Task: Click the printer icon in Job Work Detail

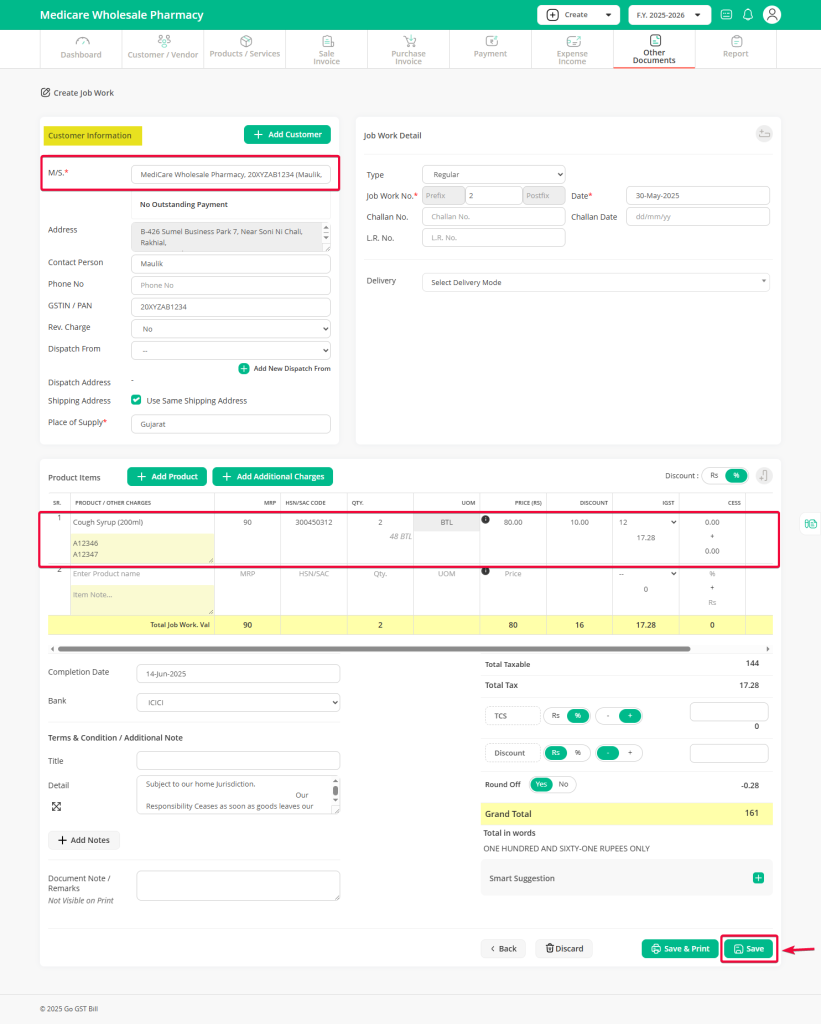Action: pyautogui.click(x=763, y=133)
